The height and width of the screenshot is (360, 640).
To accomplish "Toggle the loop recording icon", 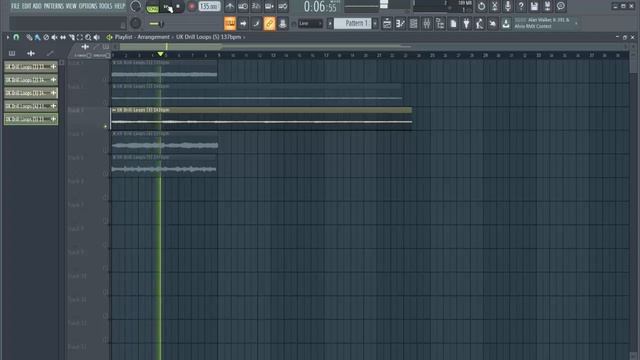I will click(282, 7).
